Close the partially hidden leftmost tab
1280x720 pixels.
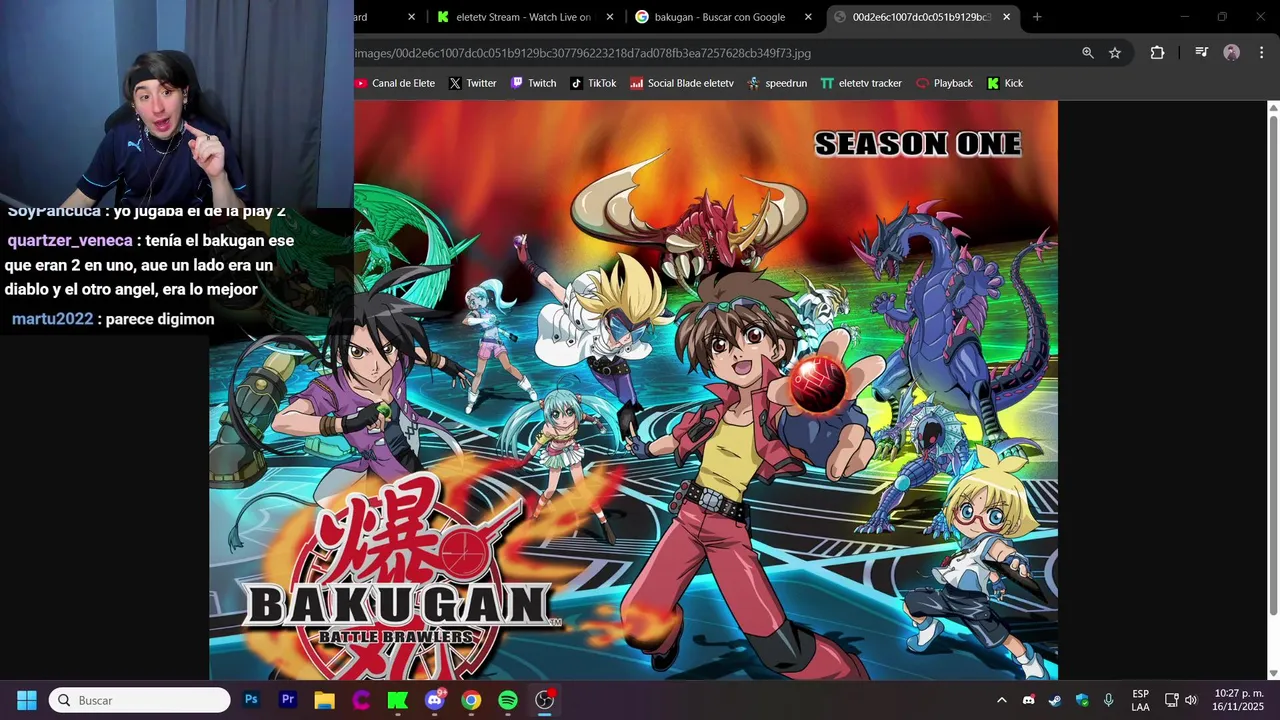pos(411,17)
